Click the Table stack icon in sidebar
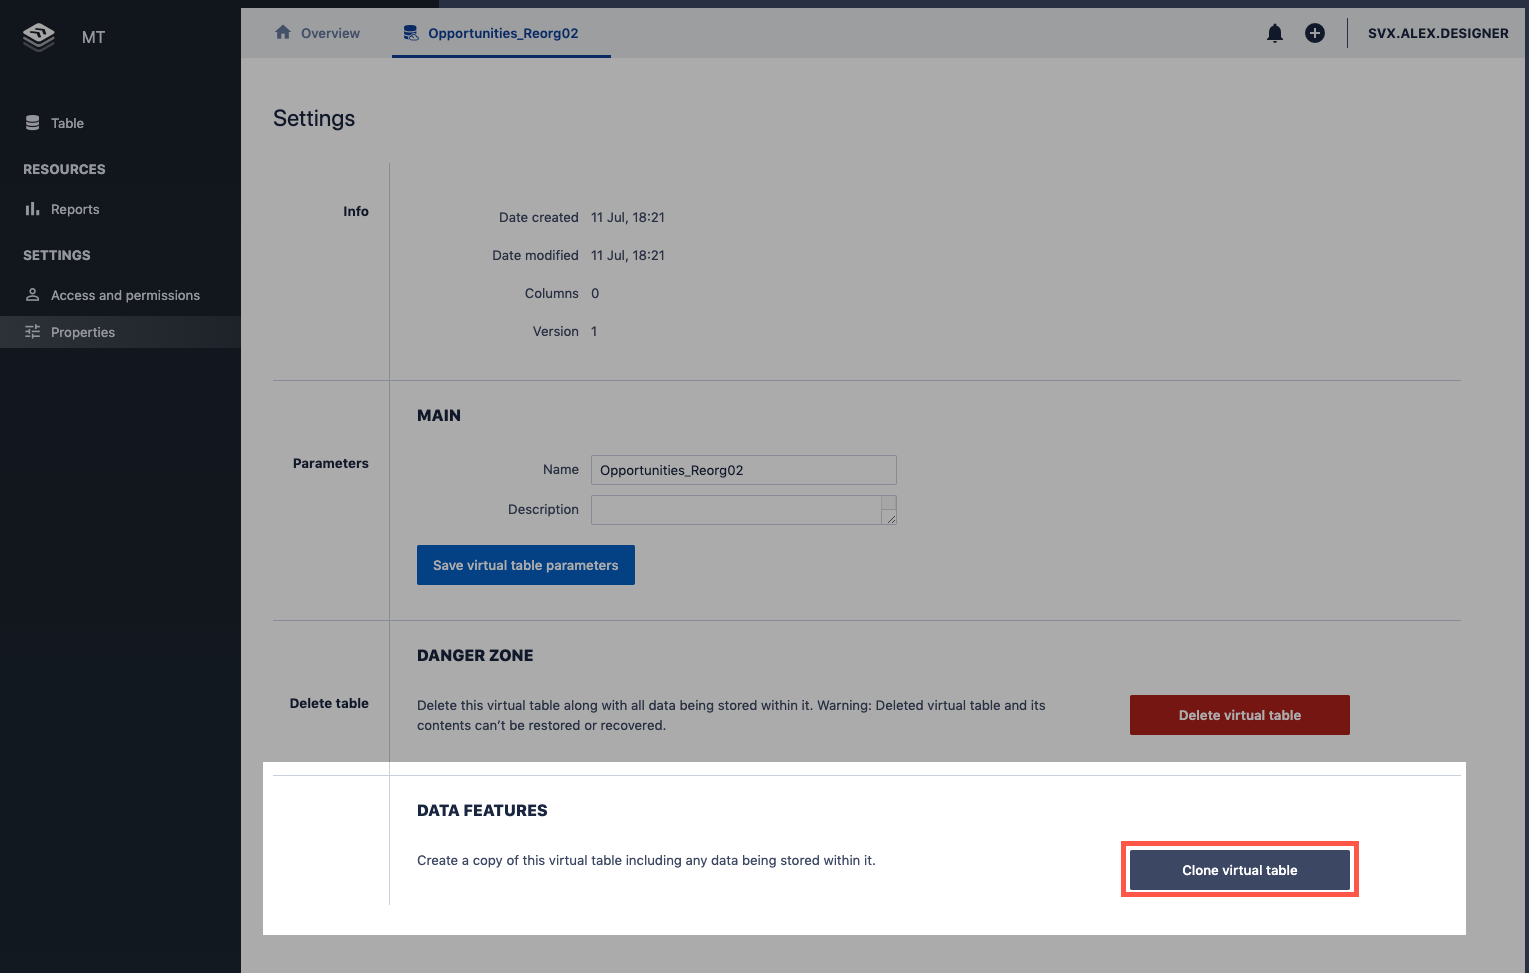 pyautogui.click(x=33, y=123)
